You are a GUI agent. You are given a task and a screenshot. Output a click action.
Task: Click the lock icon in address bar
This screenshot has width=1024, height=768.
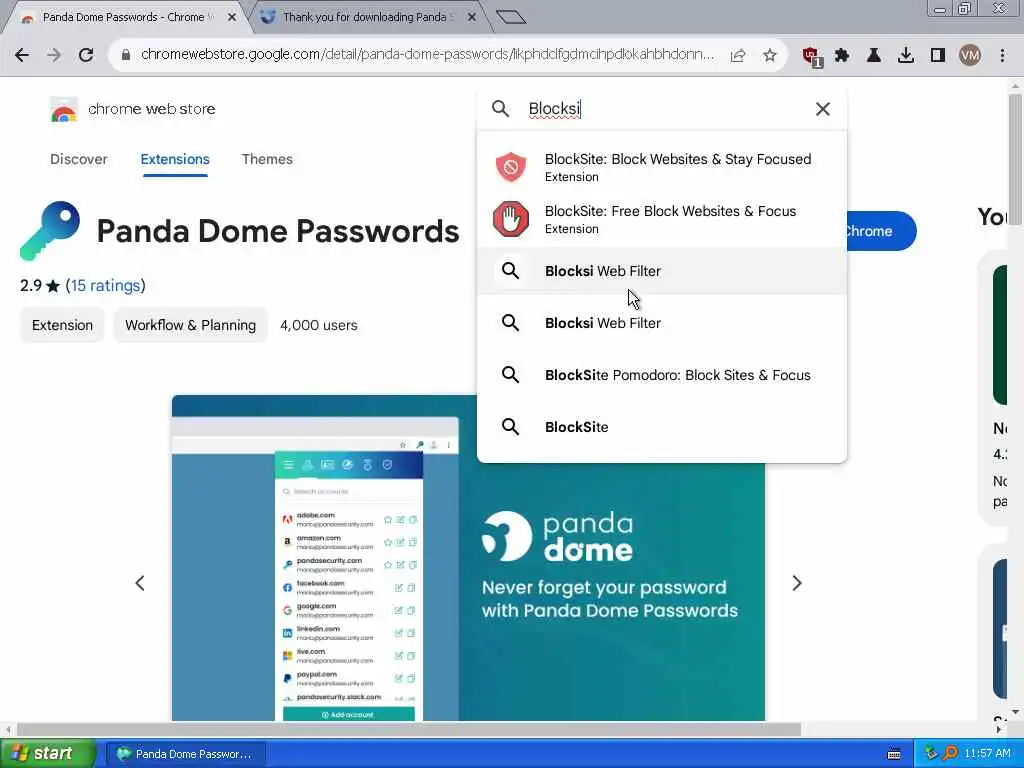click(x=125, y=55)
